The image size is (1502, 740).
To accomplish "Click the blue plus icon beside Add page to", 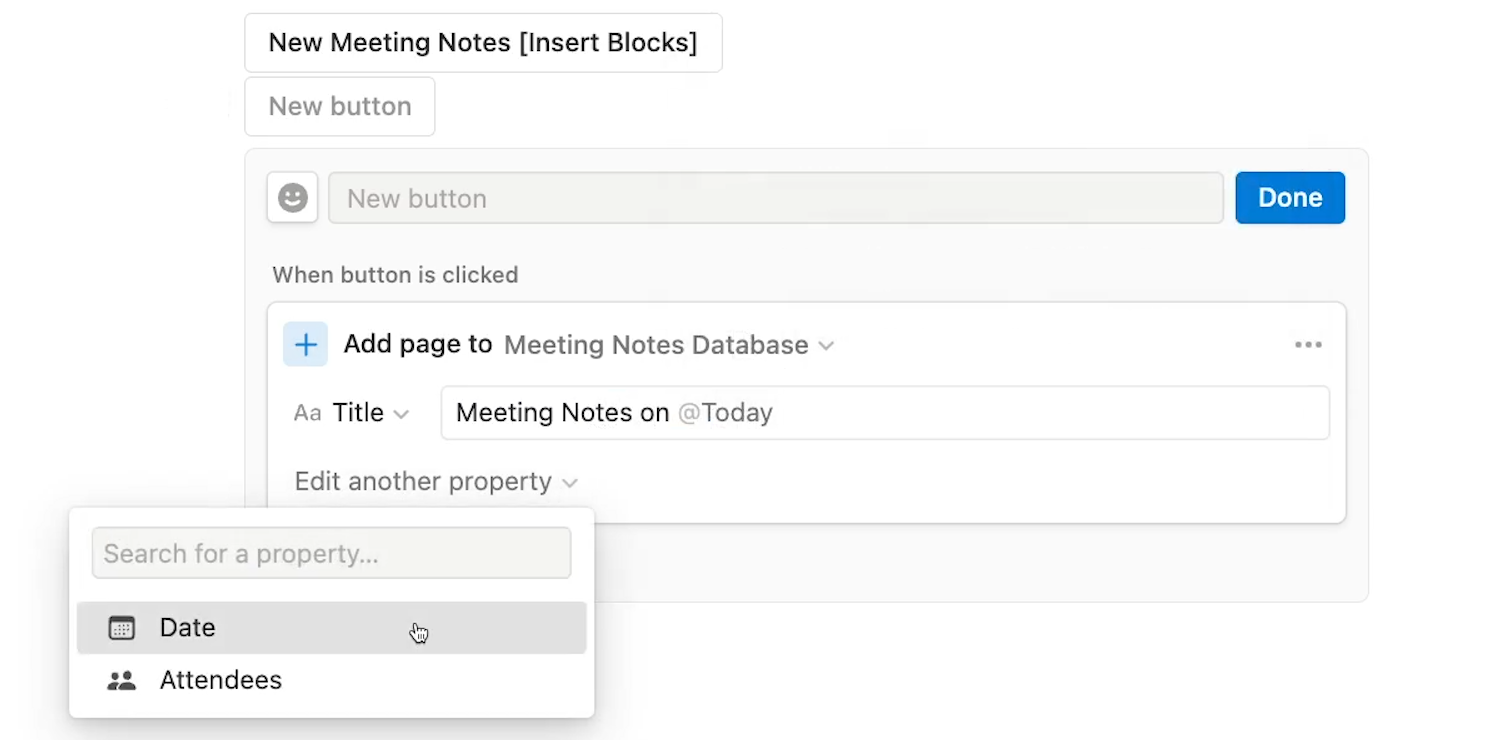I will pyautogui.click(x=305, y=344).
